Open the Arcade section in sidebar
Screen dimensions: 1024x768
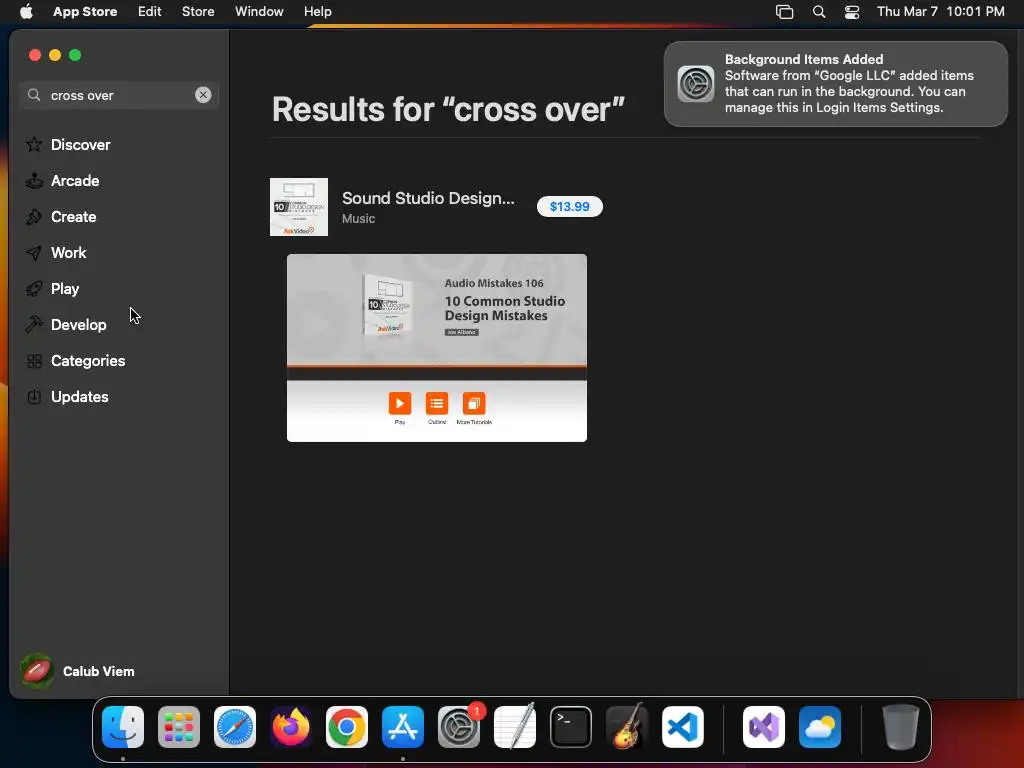[63, 181]
